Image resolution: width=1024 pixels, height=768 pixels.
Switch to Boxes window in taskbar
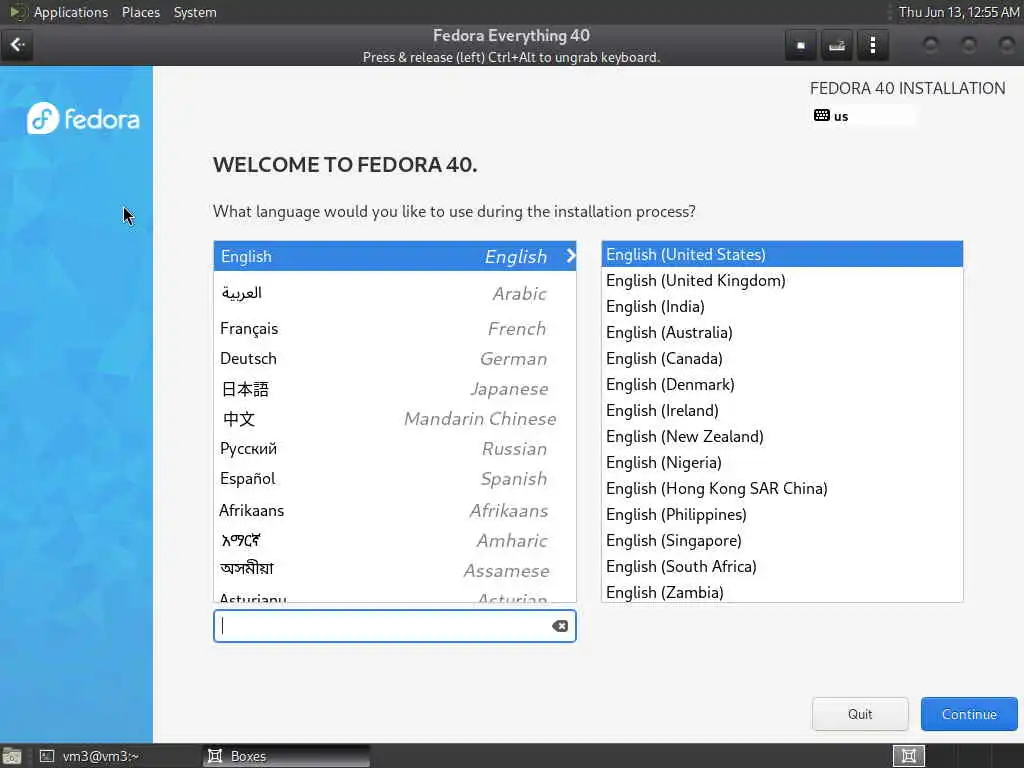[286, 756]
